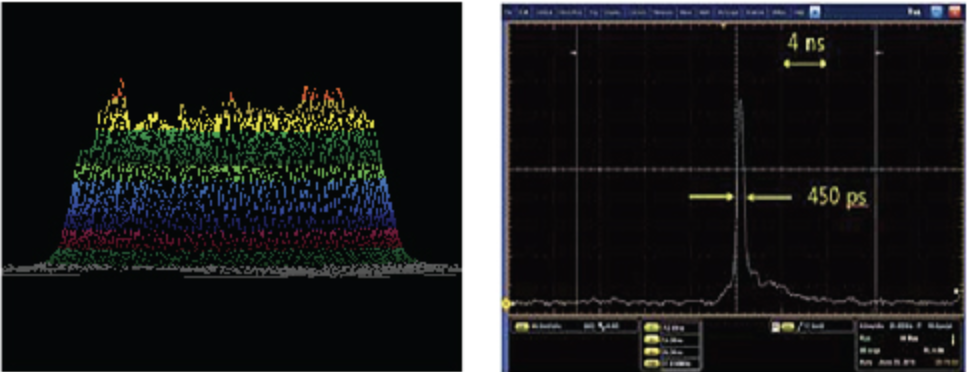Click the Tek logo in title bar
The height and width of the screenshot is (372, 968).
[914, 12]
